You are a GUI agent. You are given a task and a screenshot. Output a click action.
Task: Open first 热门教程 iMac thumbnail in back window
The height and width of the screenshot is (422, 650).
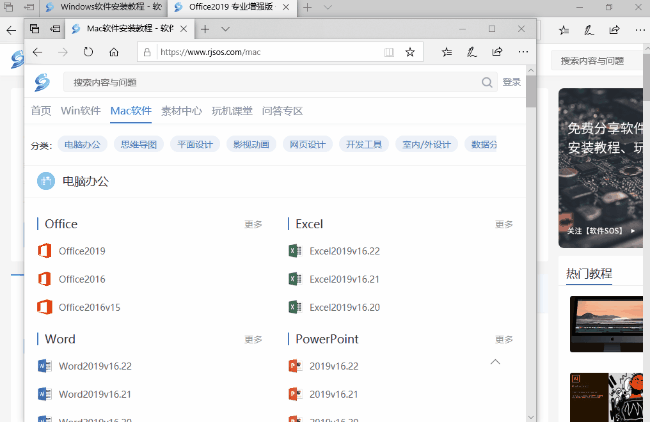click(606, 324)
